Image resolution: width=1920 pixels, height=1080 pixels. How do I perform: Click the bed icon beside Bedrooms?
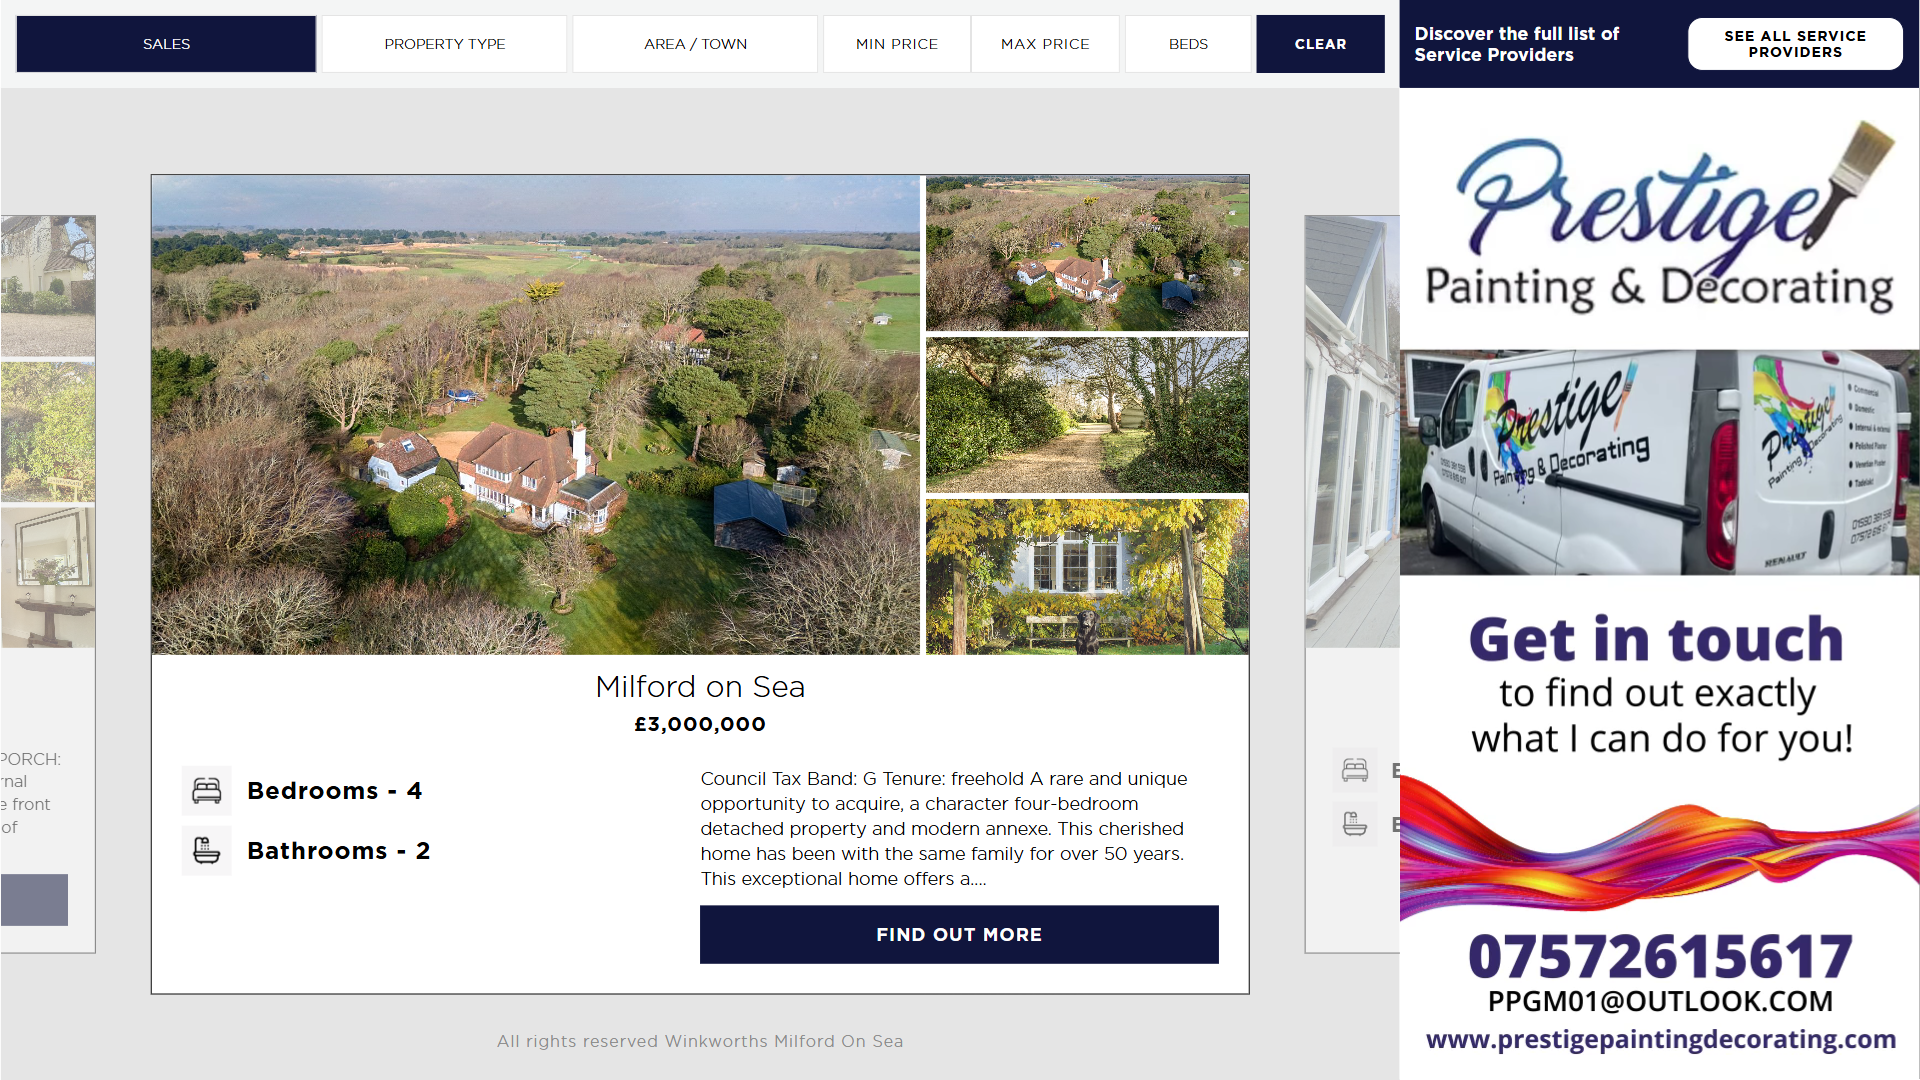pyautogui.click(x=207, y=791)
